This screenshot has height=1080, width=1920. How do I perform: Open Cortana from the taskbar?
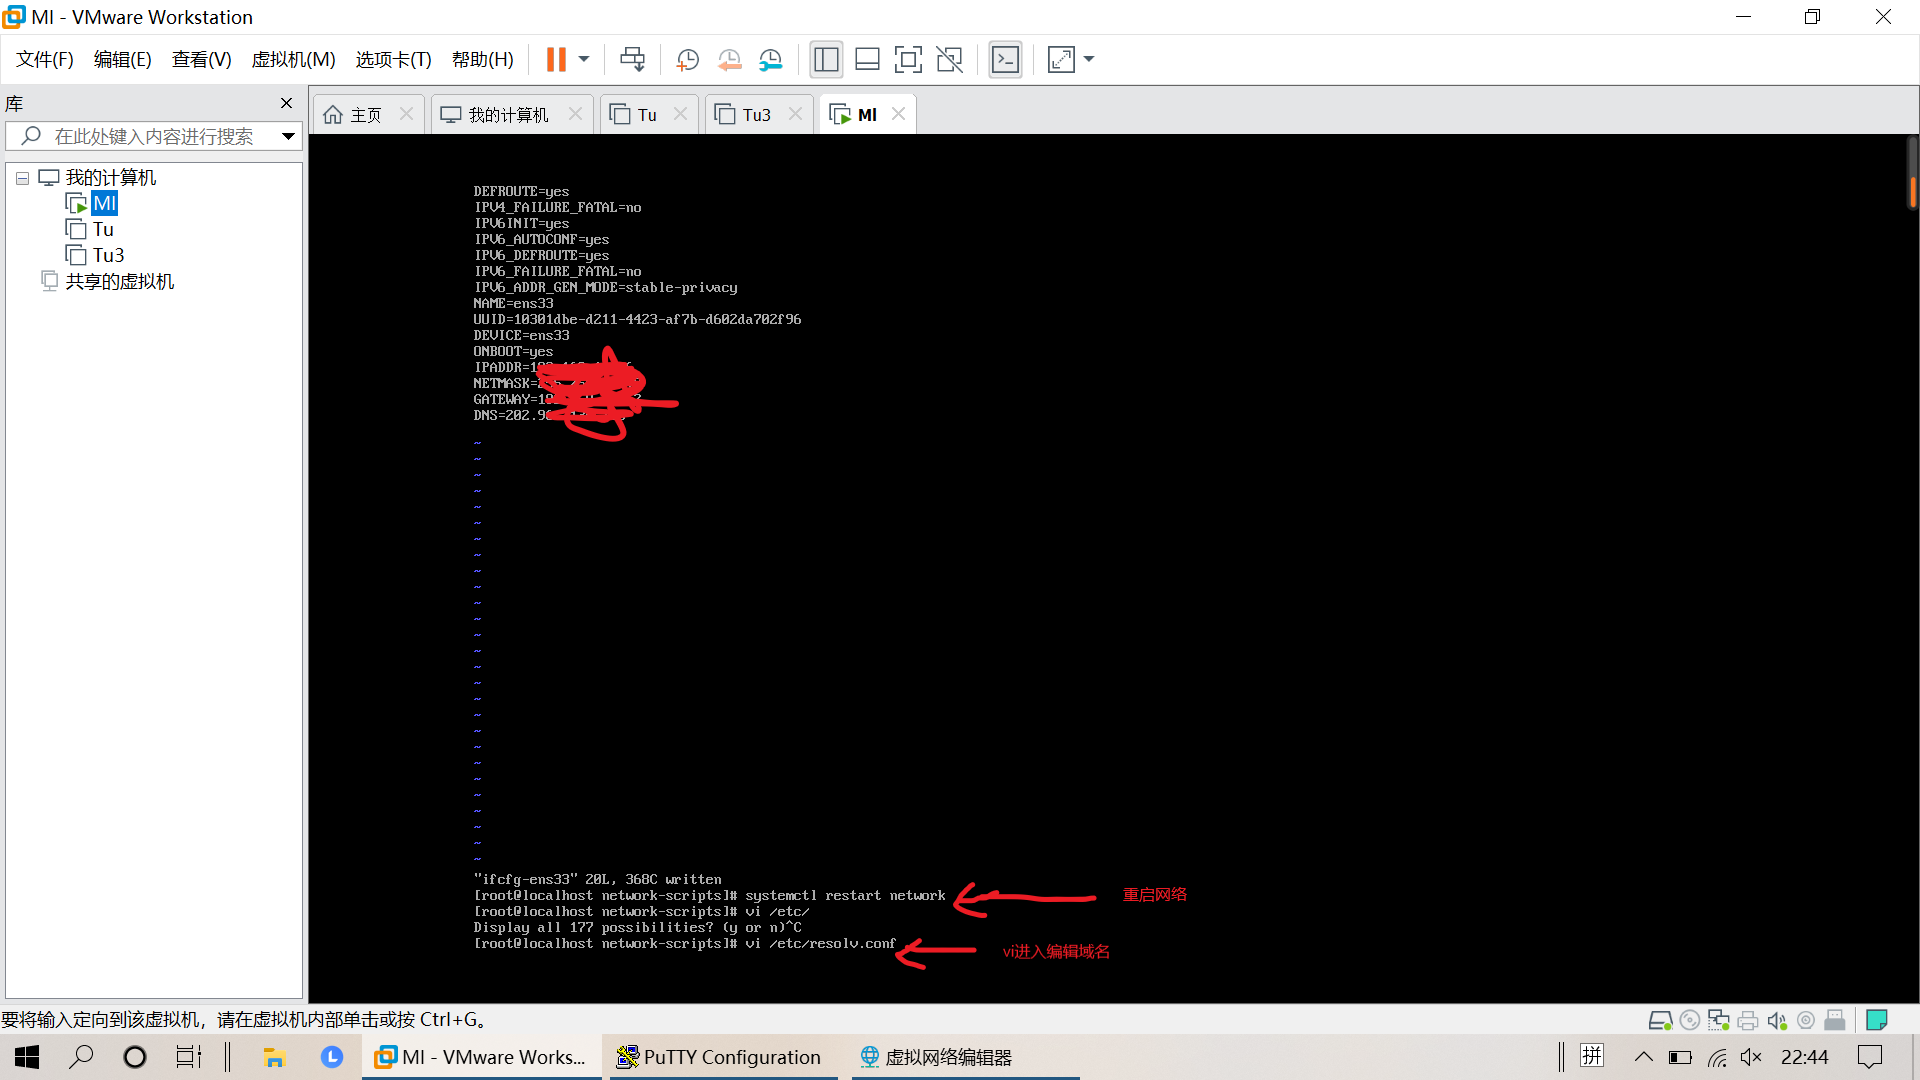(134, 1057)
